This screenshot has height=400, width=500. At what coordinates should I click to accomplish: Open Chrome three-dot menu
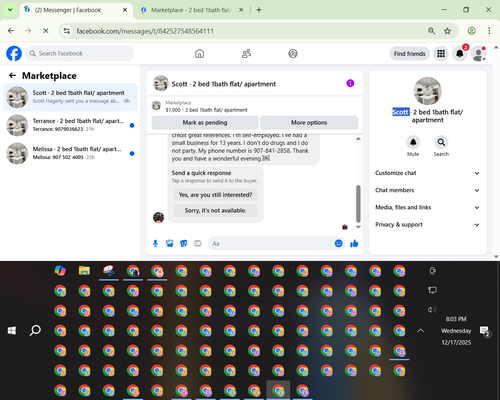click(x=489, y=31)
